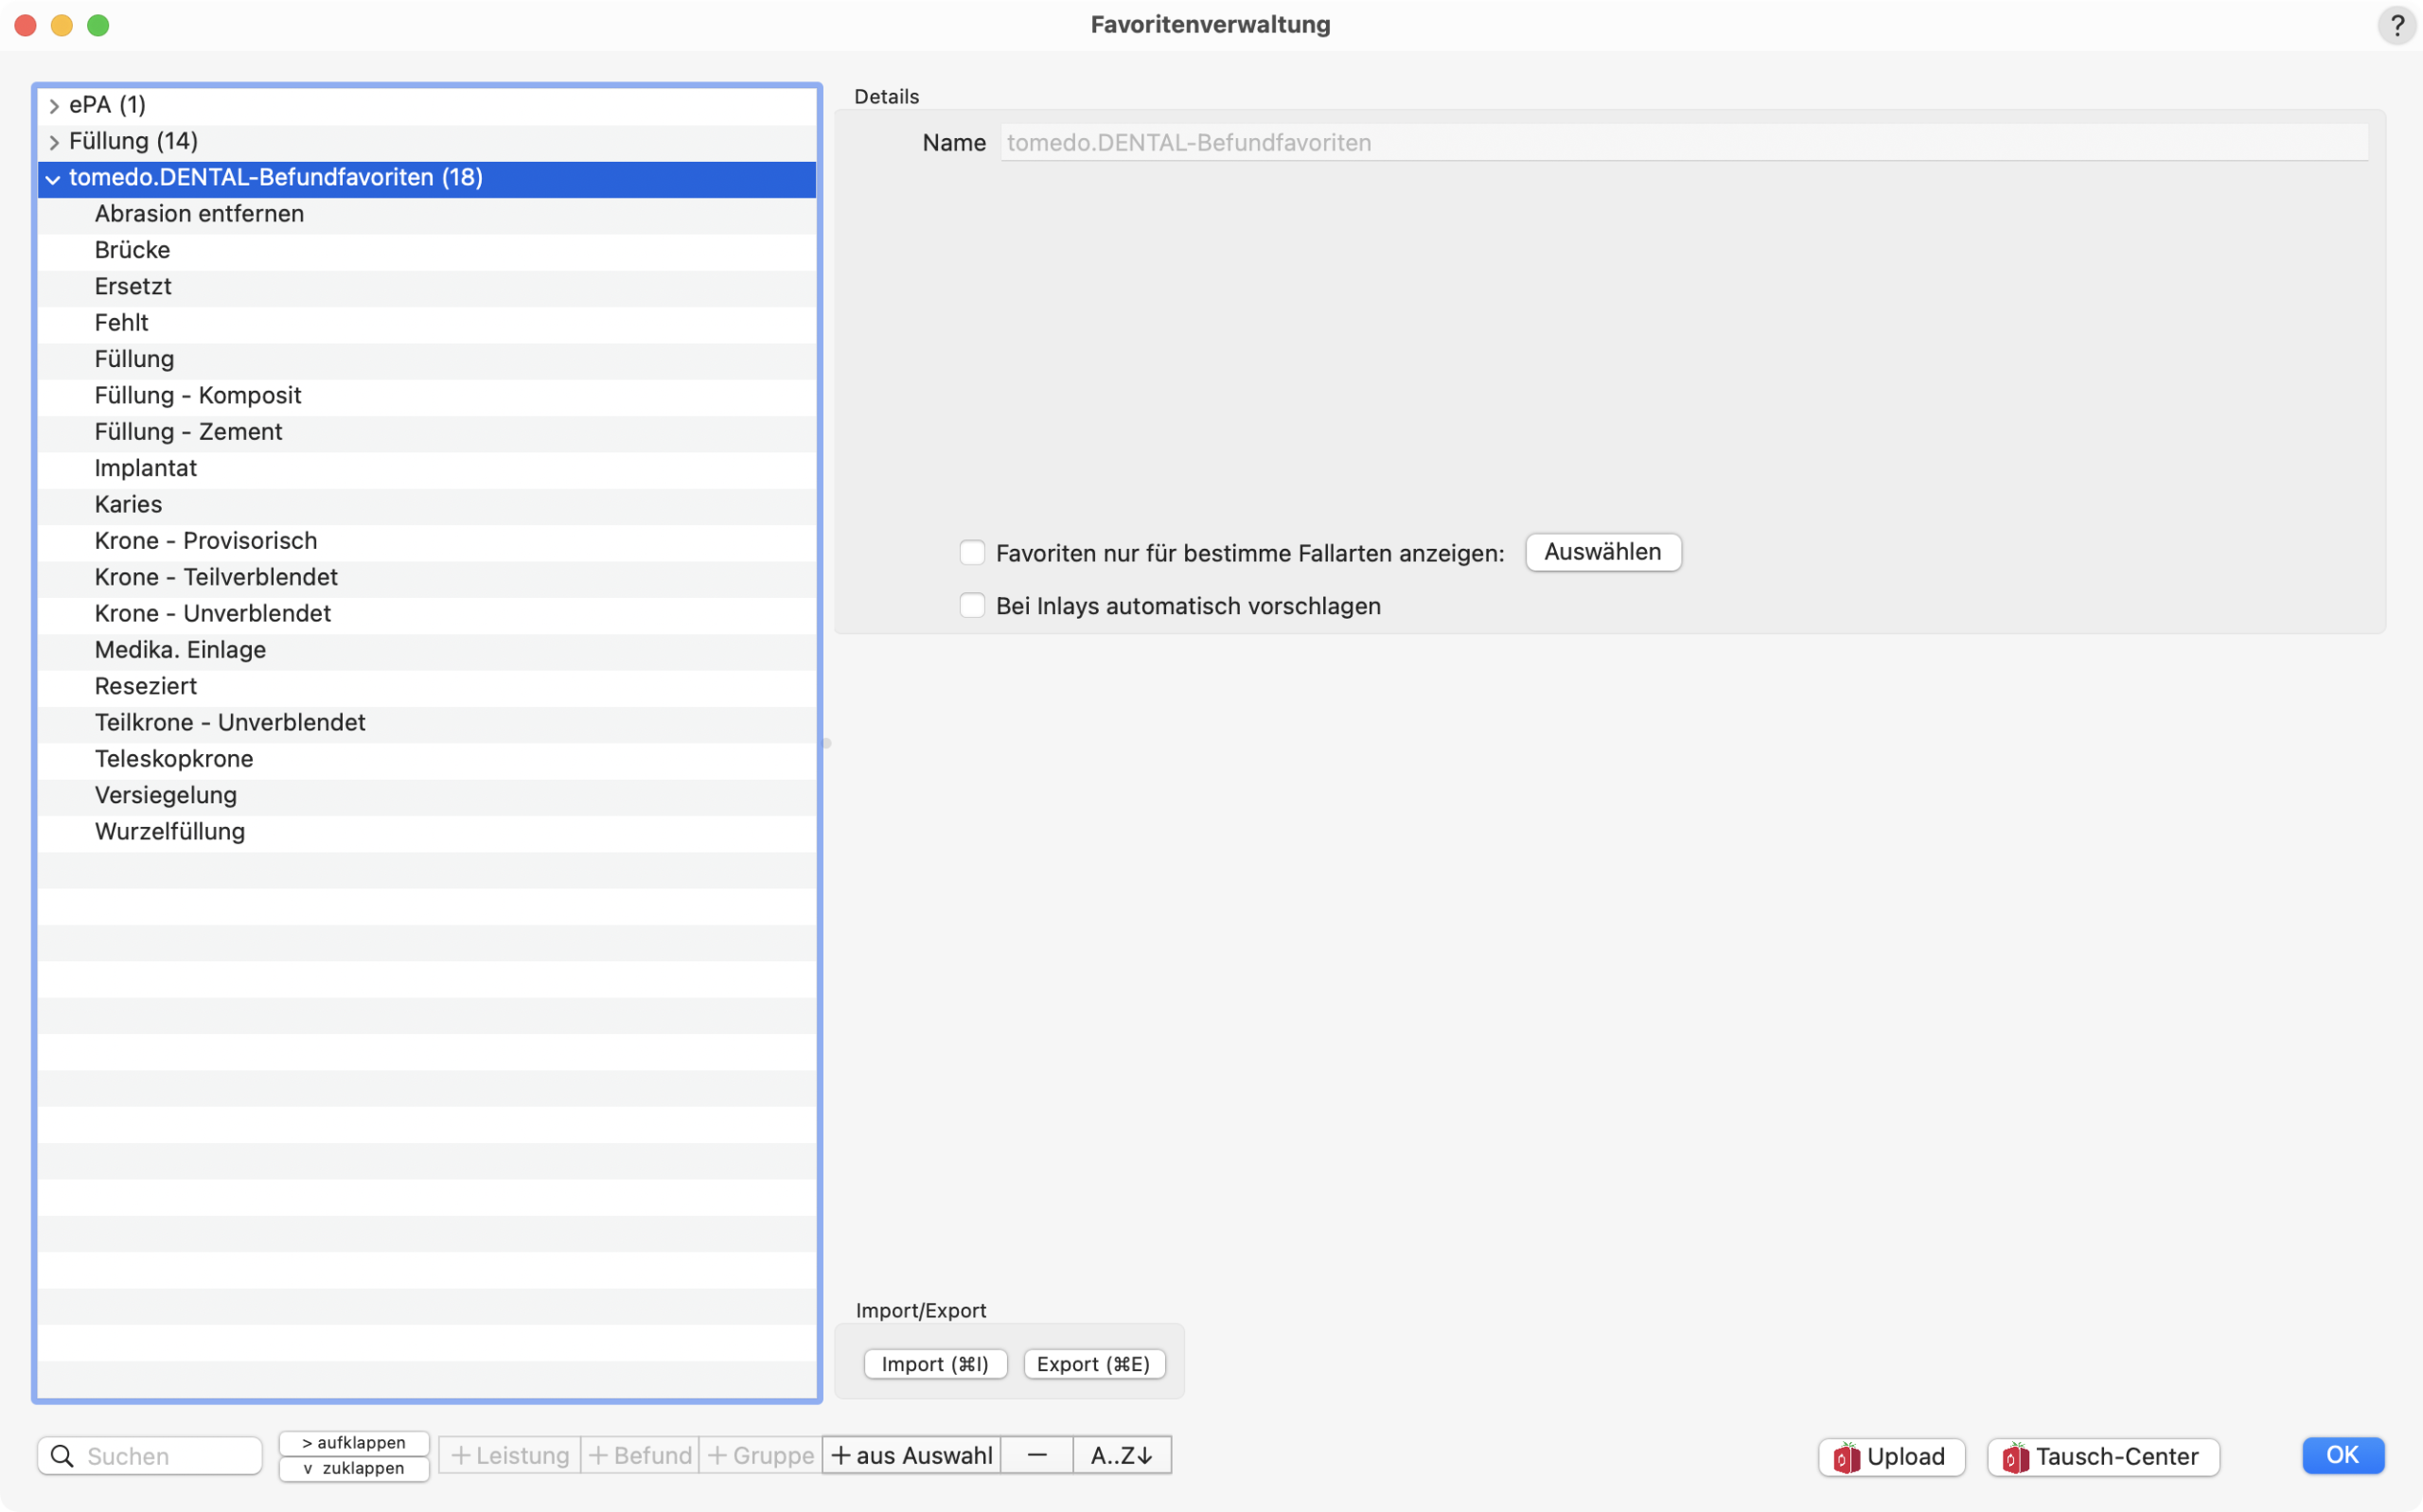Click the Auswählen button
The height and width of the screenshot is (1512, 2423).
tap(1602, 552)
